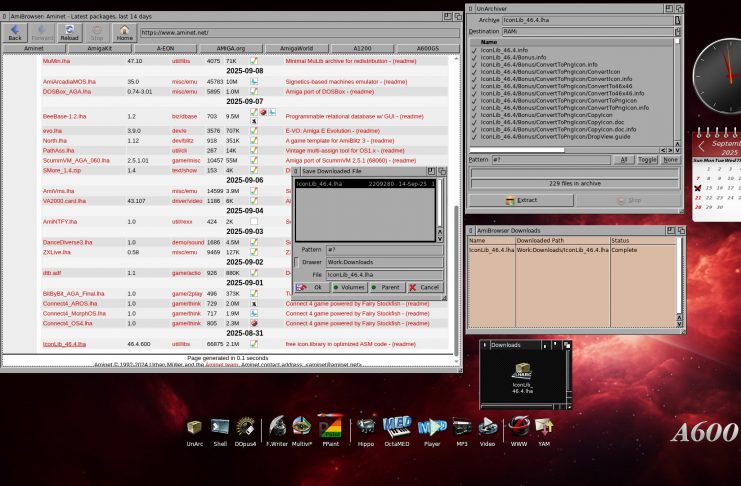Click scroll-right arrow in UnArchiver file list
The width and height of the screenshot is (741, 486).
pos(670,150)
